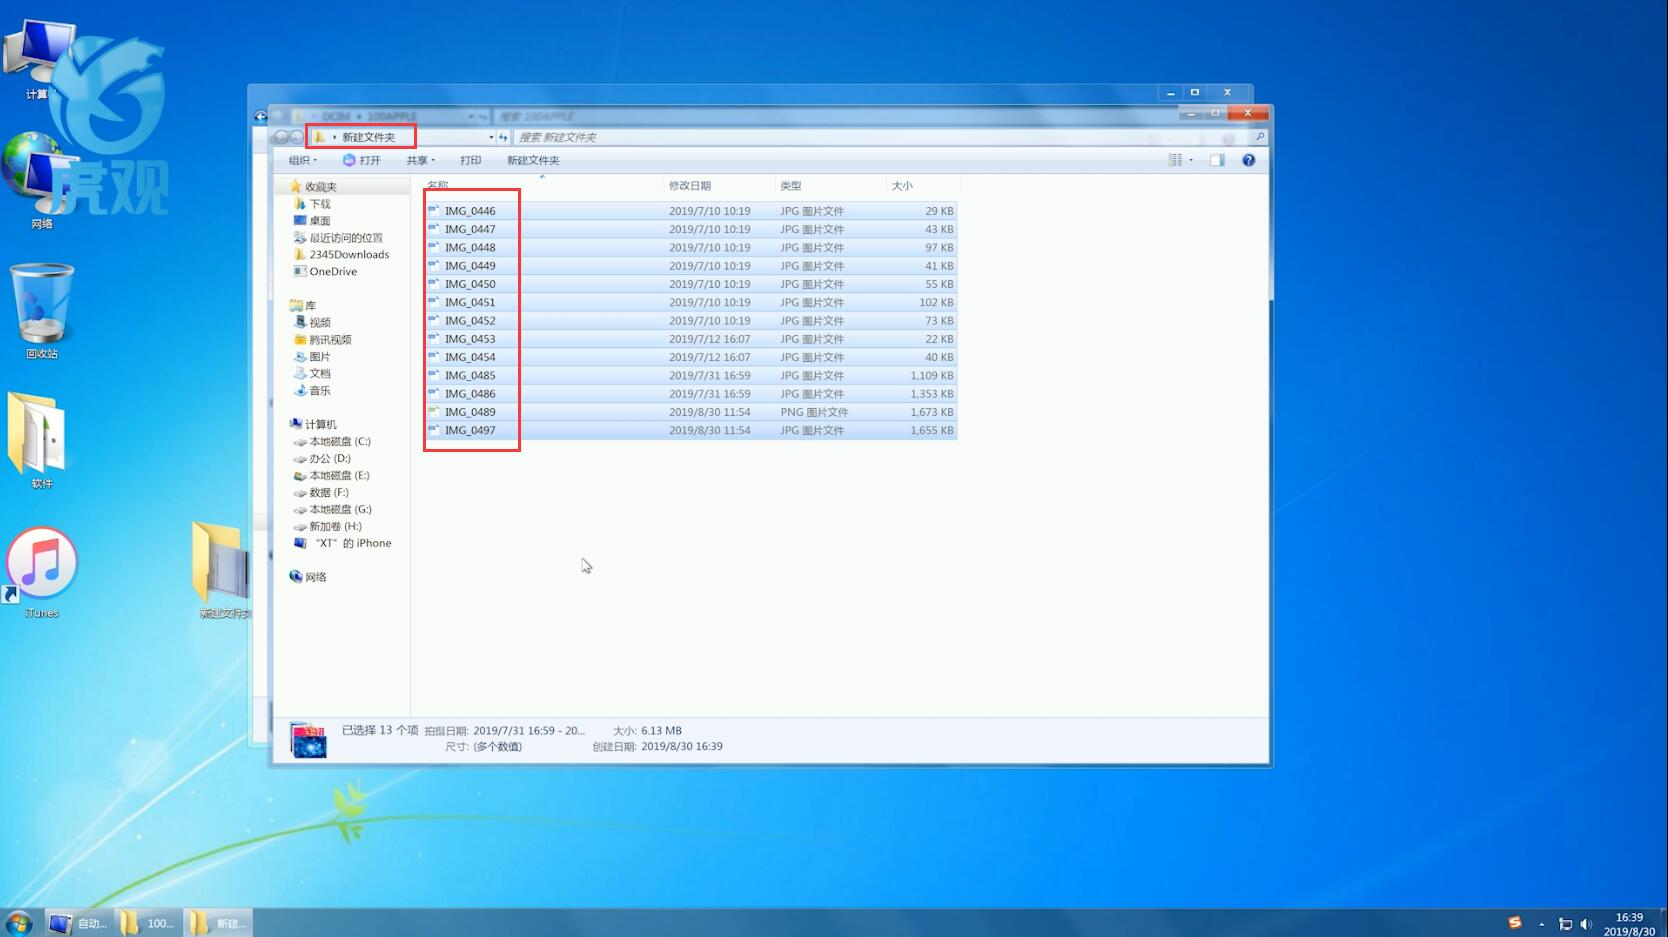The image size is (1668, 937).
Task: Refresh the folder with the refresh icon
Action: tap(503, 137)
